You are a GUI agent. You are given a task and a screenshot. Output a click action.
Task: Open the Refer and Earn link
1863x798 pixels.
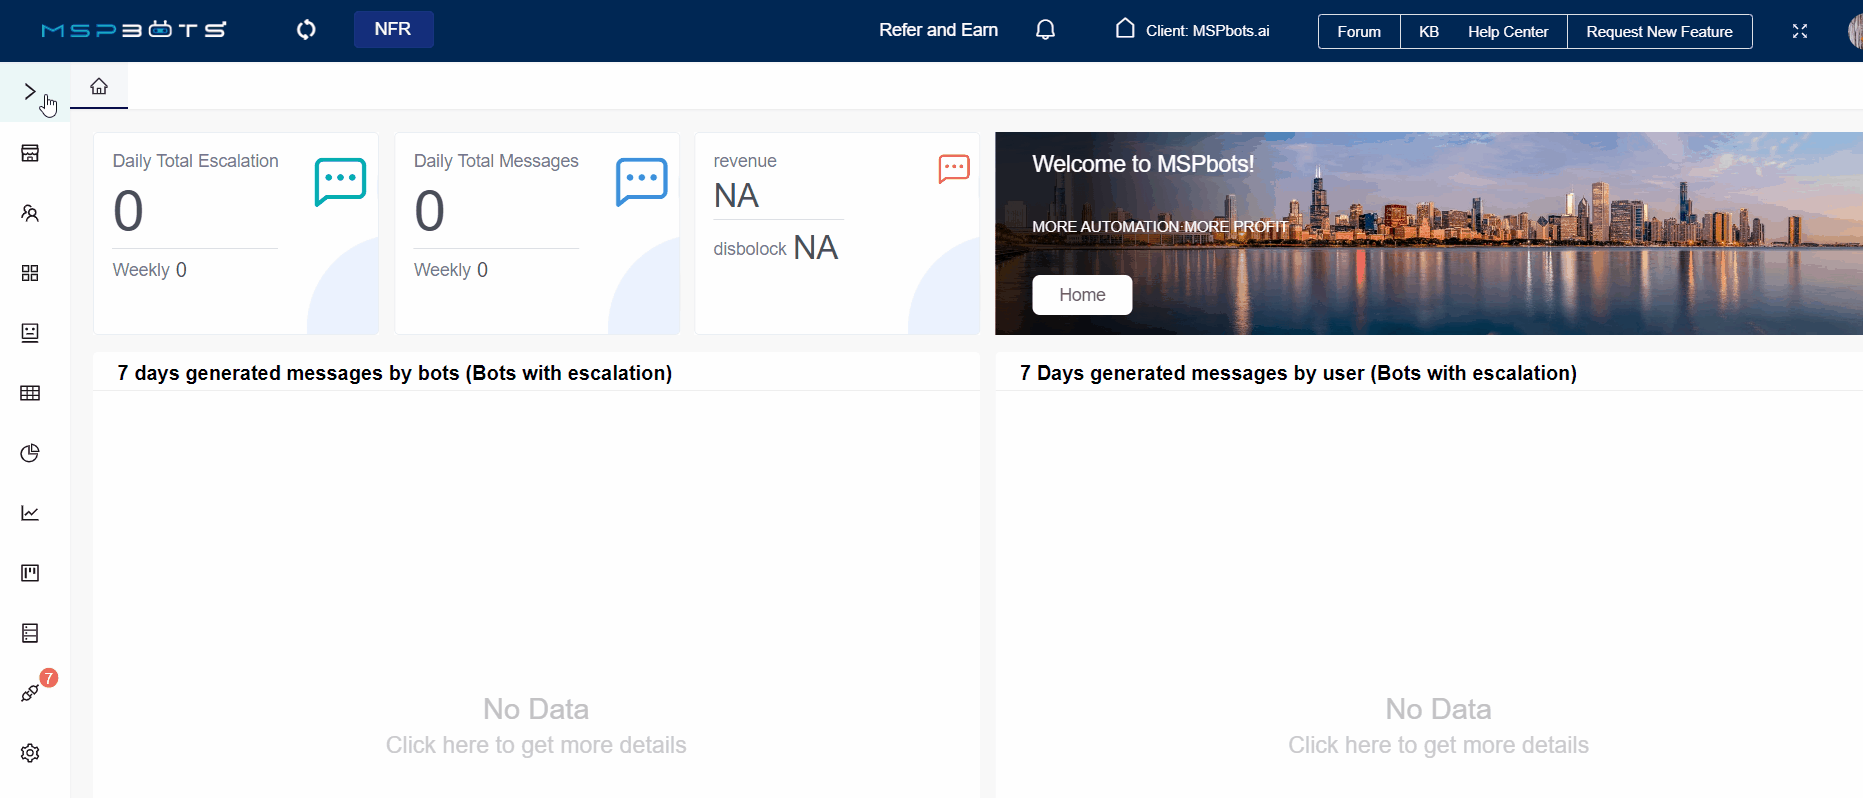(938, 30)
